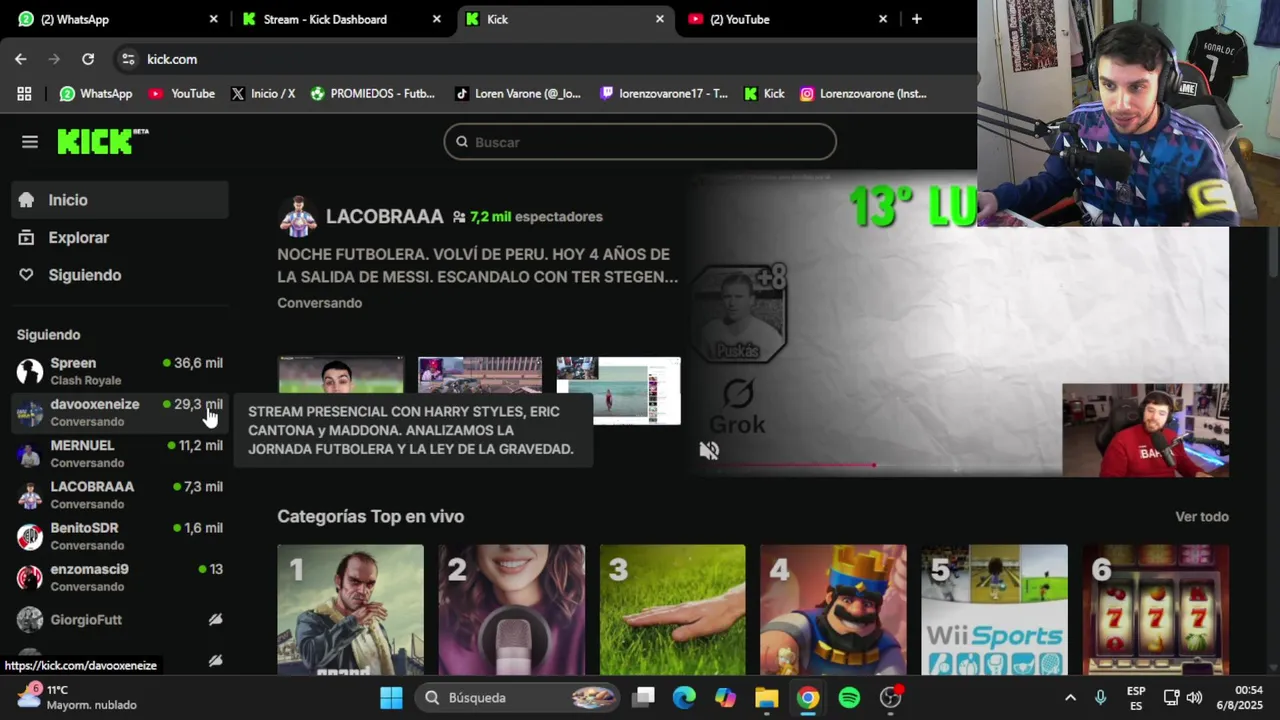The height and width of the screenshot is (720, 1280).
Task: Open the Inicio / X bookmark
Action: [x=263, y=93]
